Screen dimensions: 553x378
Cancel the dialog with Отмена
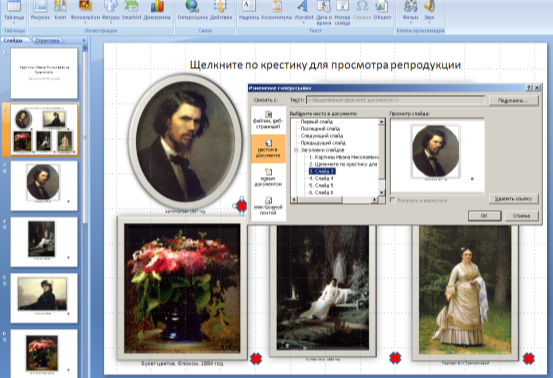point(522,215)
